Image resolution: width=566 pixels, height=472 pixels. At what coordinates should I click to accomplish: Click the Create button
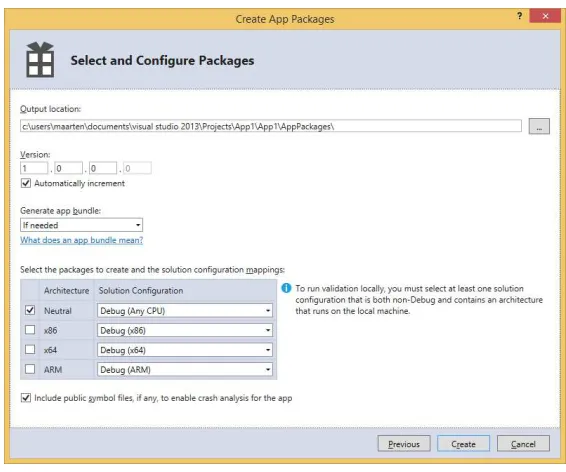pyautogui.click(x=463, y=443)
